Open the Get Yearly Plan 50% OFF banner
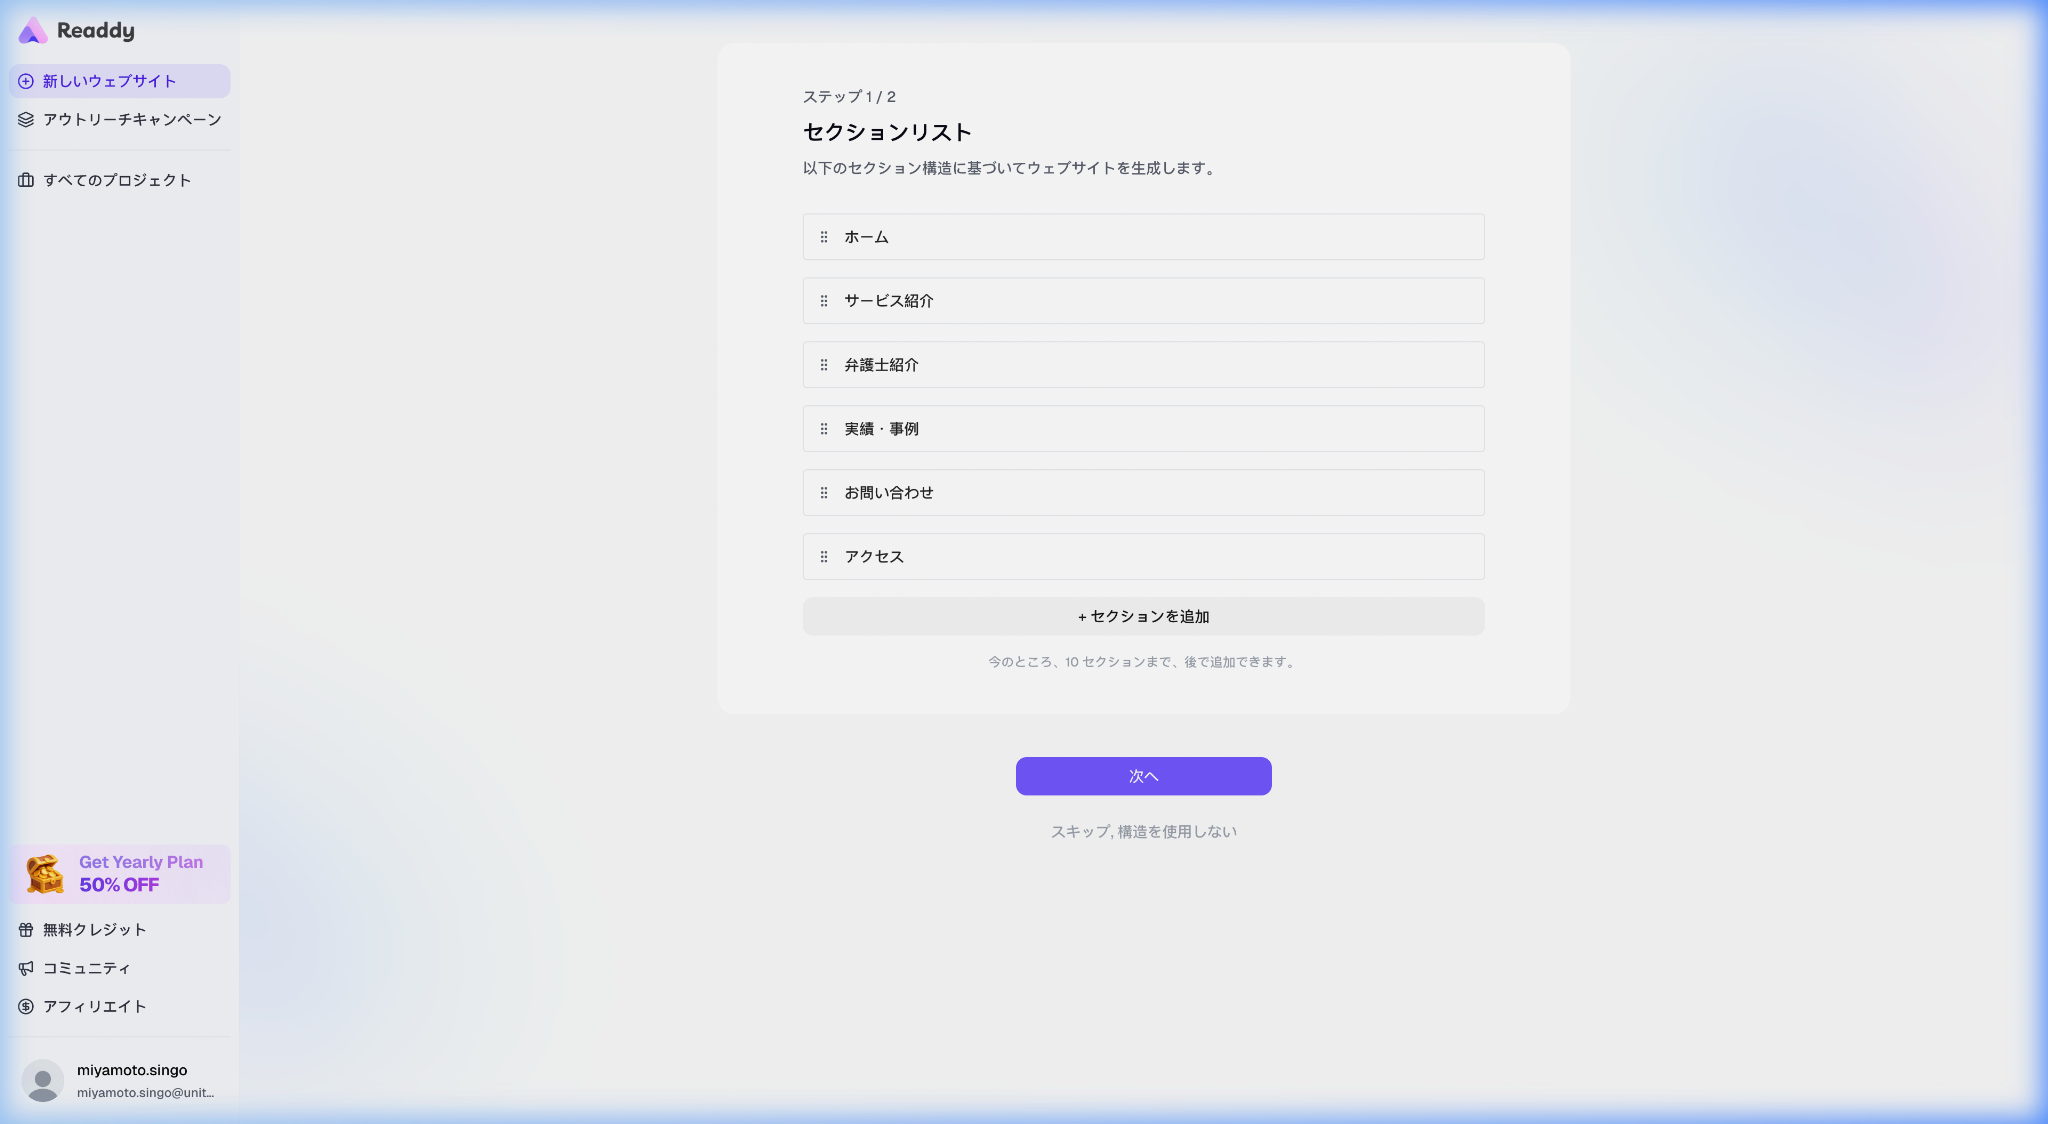Viewport: 2048px width, 1124px height. tap(120, 874)
